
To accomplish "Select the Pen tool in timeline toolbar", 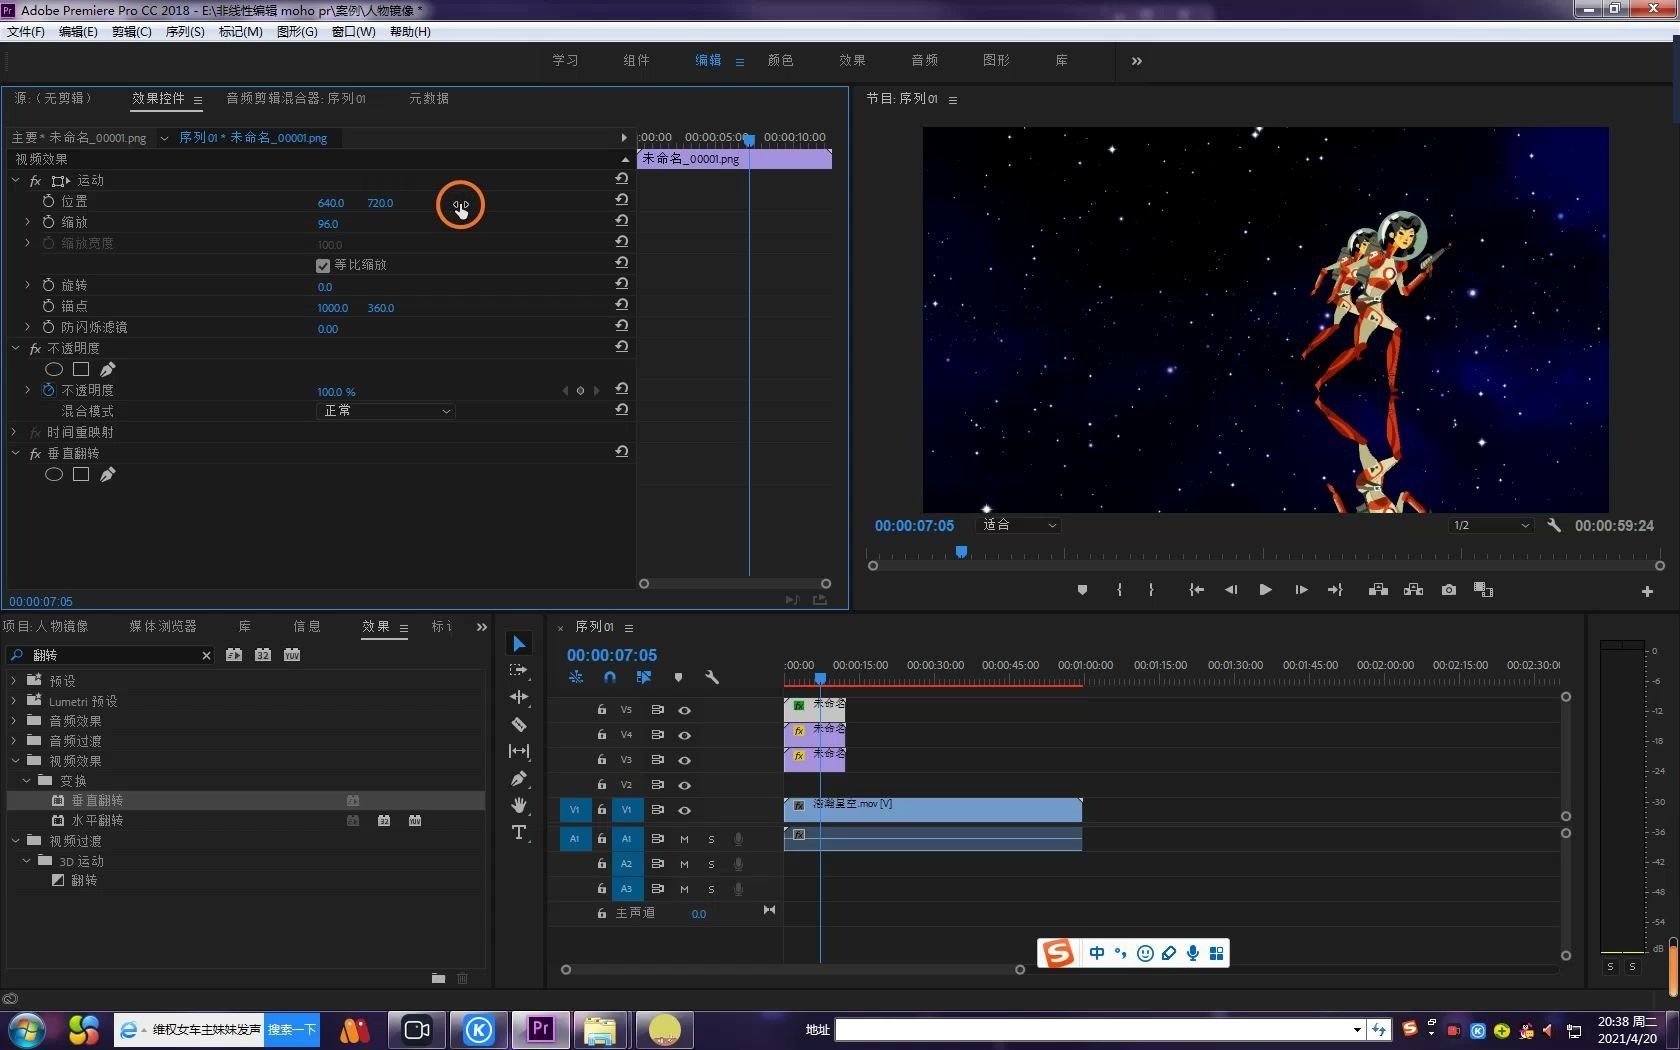I will tap(519, 778).
